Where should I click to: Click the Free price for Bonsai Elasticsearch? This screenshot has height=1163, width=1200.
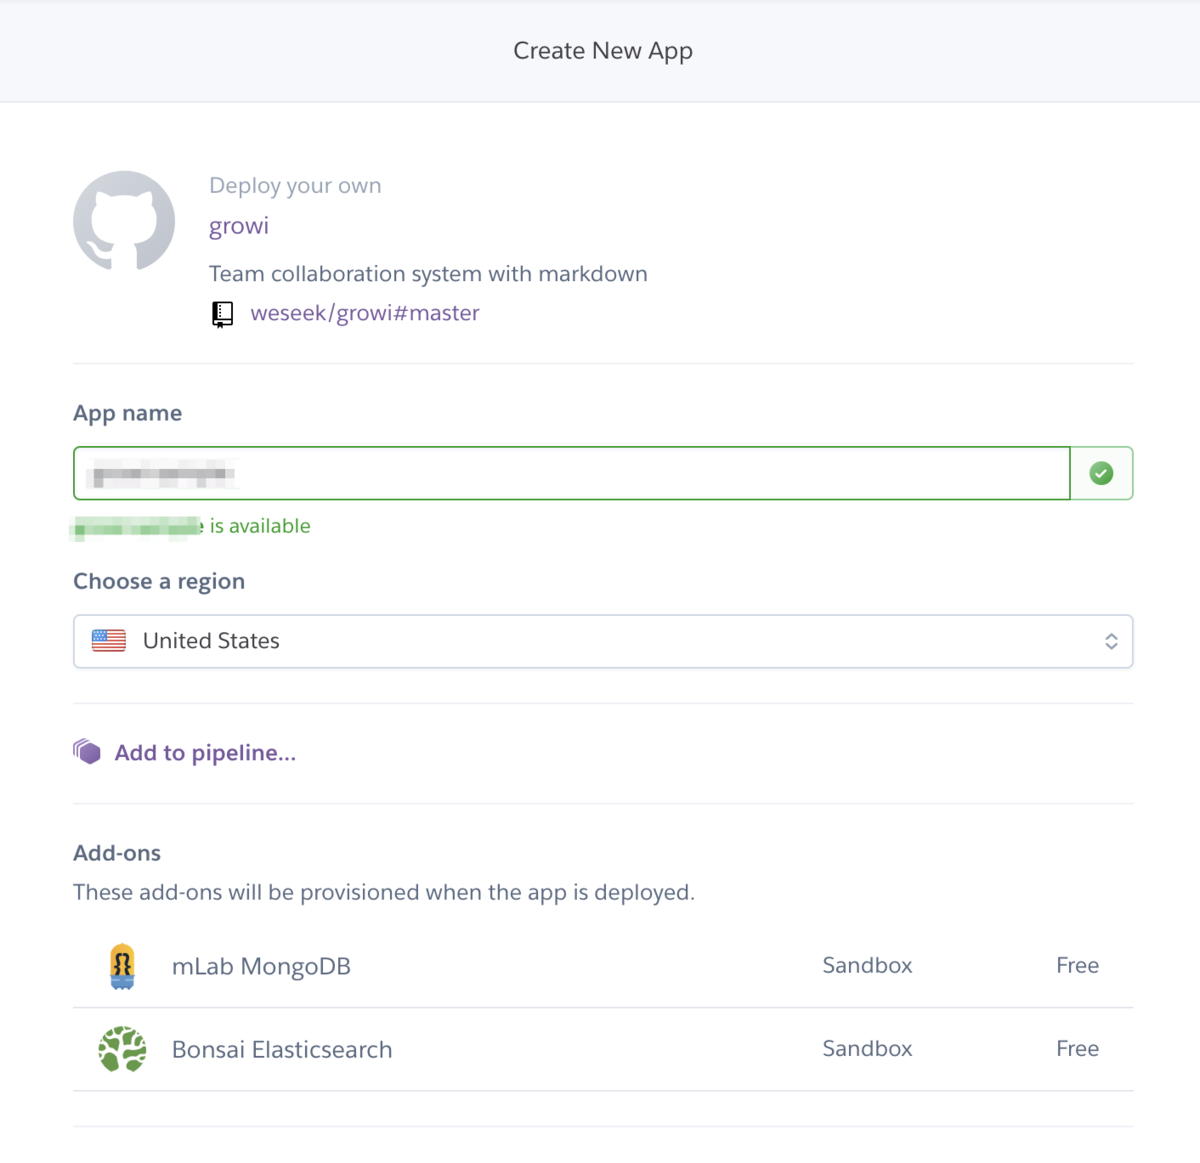point(1077,1049)
